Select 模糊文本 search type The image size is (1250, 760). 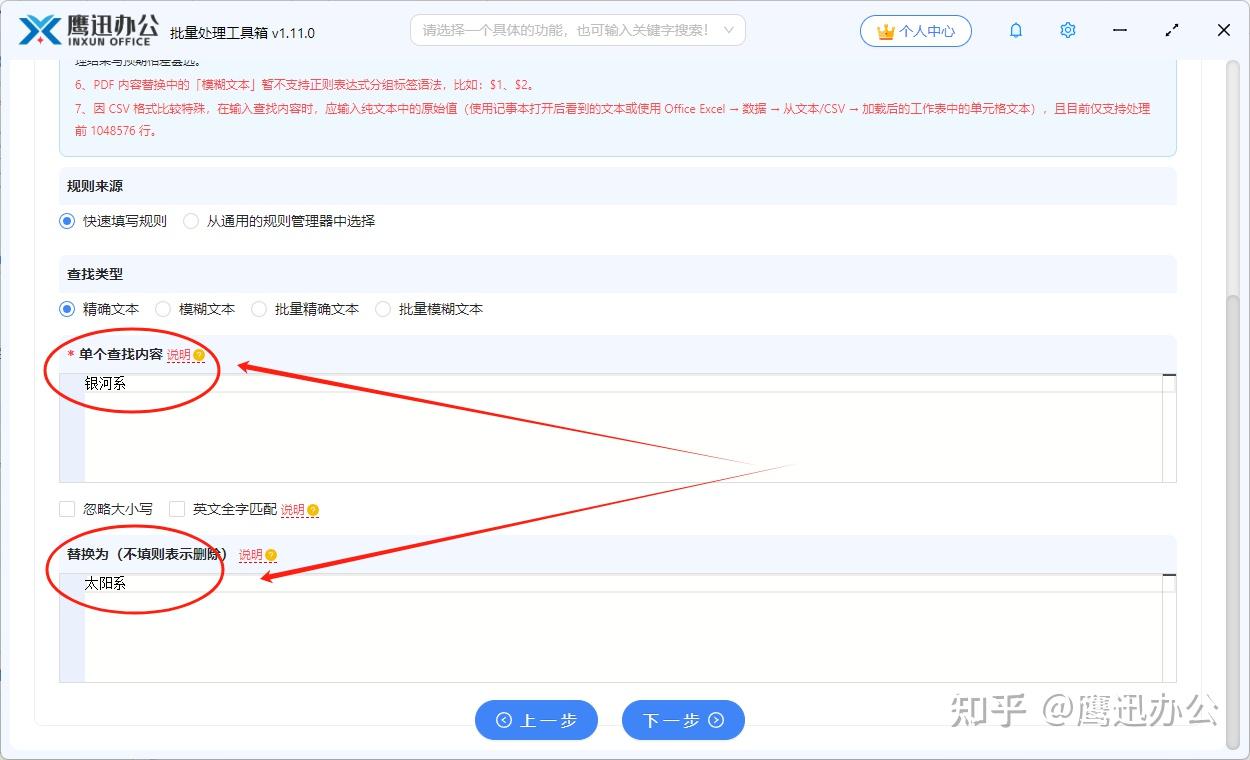point(163,309)
